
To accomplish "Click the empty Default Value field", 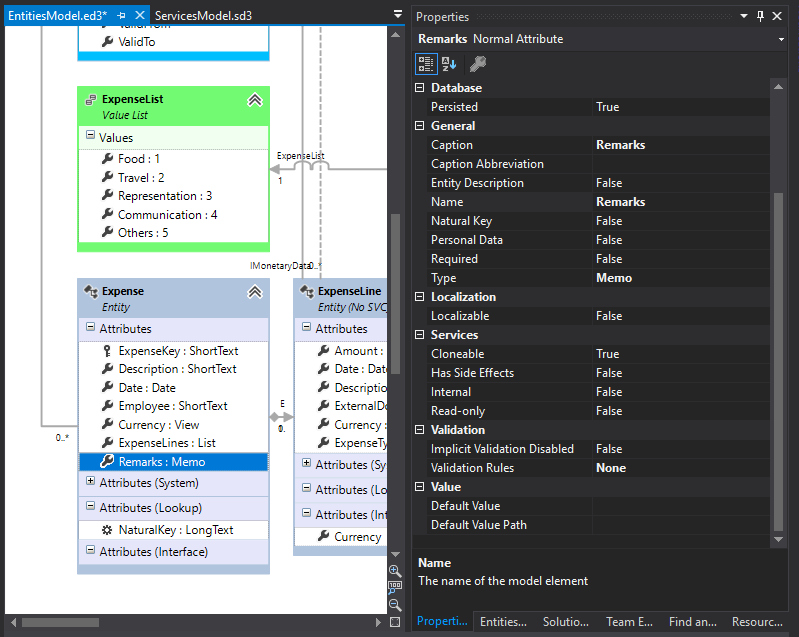I will tap(681, 506).
